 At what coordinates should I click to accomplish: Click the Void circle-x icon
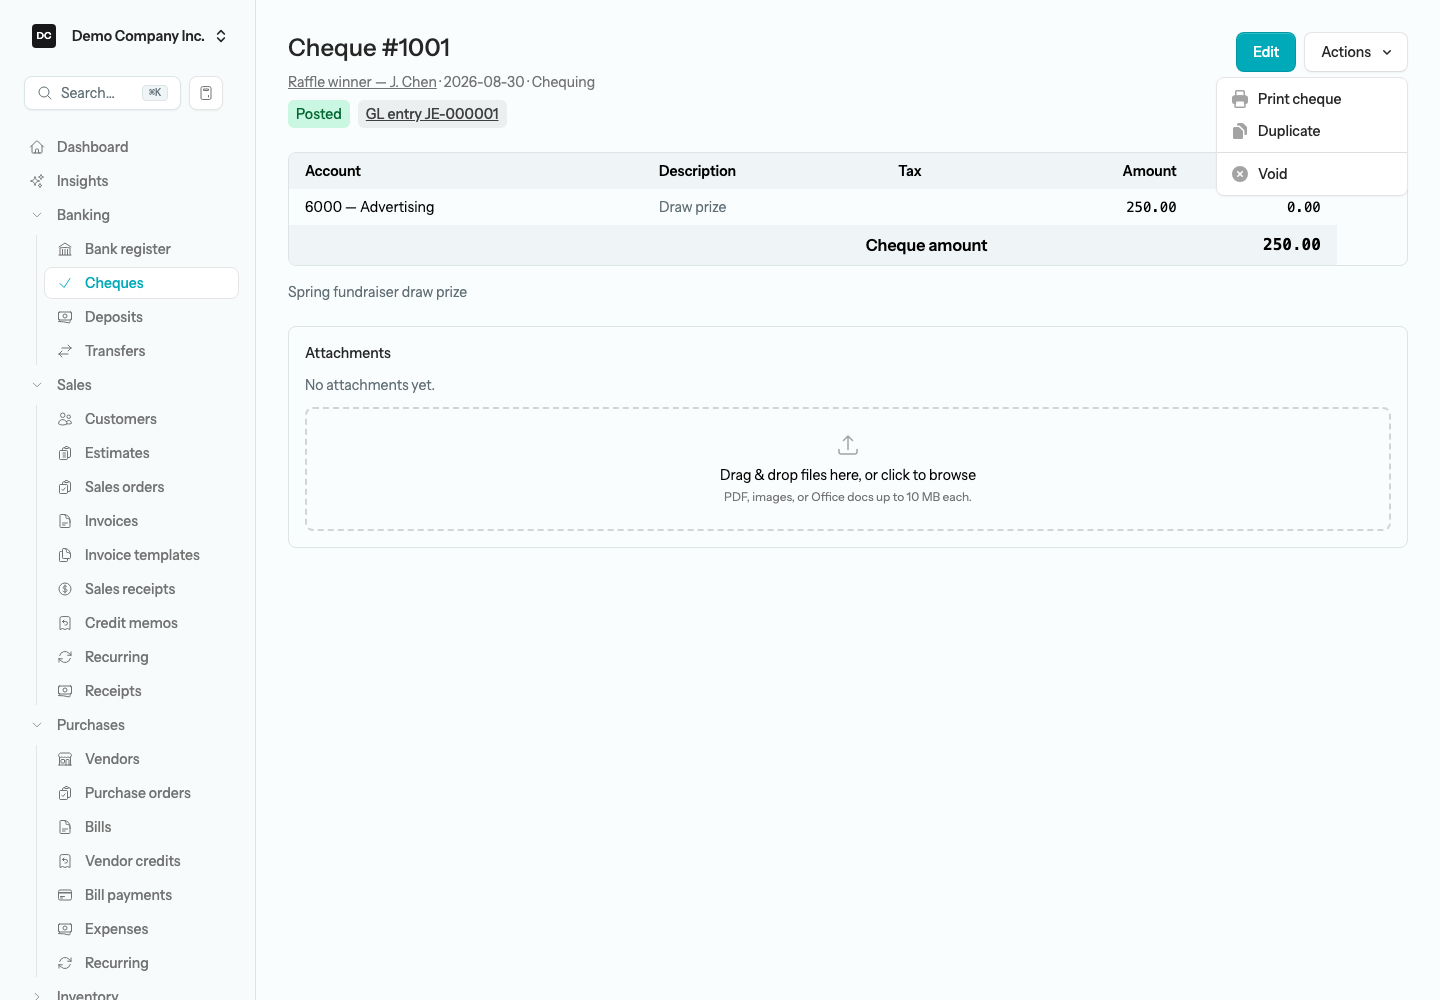(1240, 174)
